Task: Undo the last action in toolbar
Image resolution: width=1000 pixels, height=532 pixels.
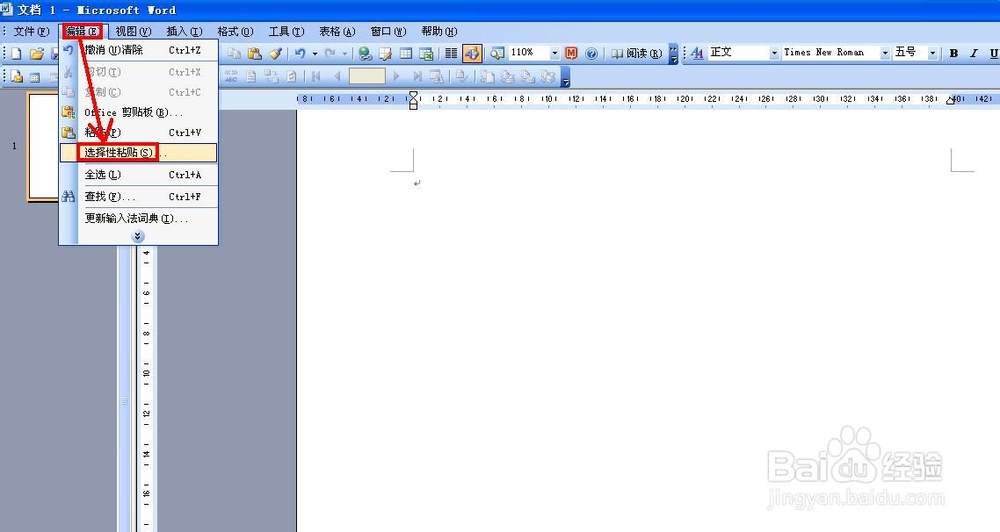Action: click(x=300, y=54)
